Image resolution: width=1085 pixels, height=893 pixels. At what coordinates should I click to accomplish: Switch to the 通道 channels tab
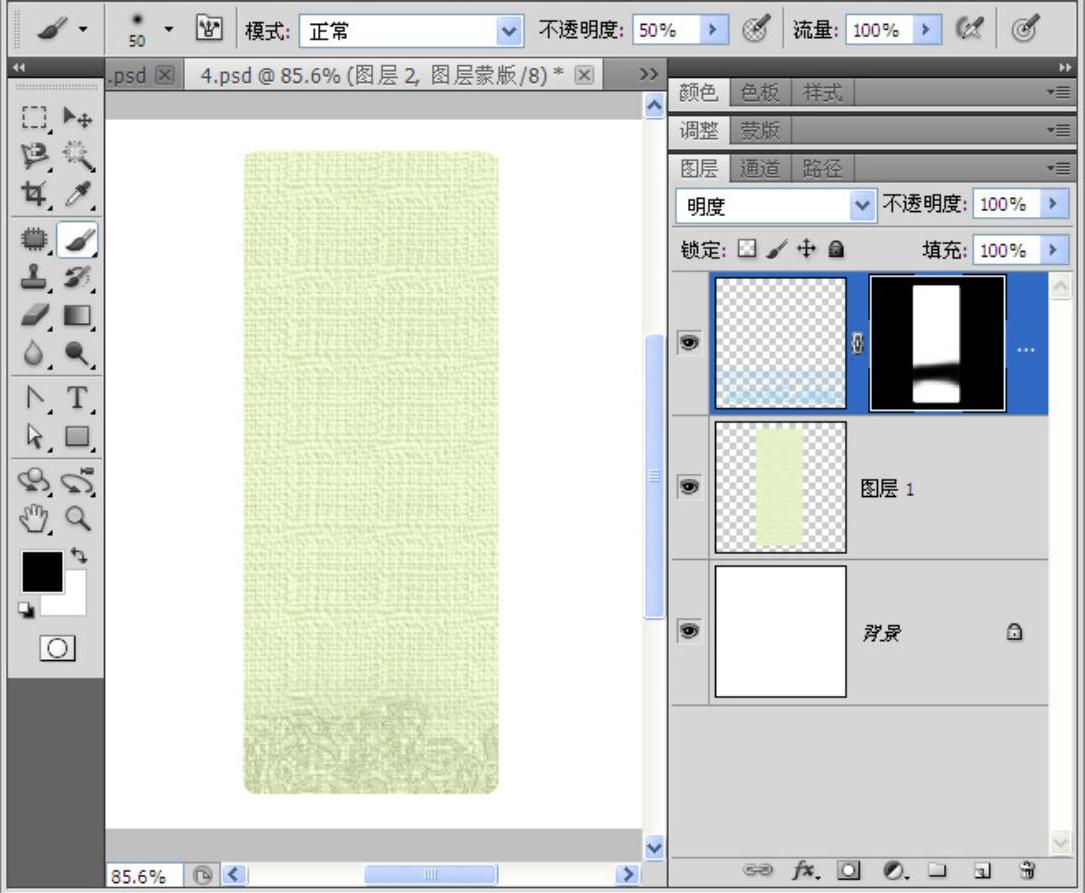pyautogui.click(x=759, y=169)
